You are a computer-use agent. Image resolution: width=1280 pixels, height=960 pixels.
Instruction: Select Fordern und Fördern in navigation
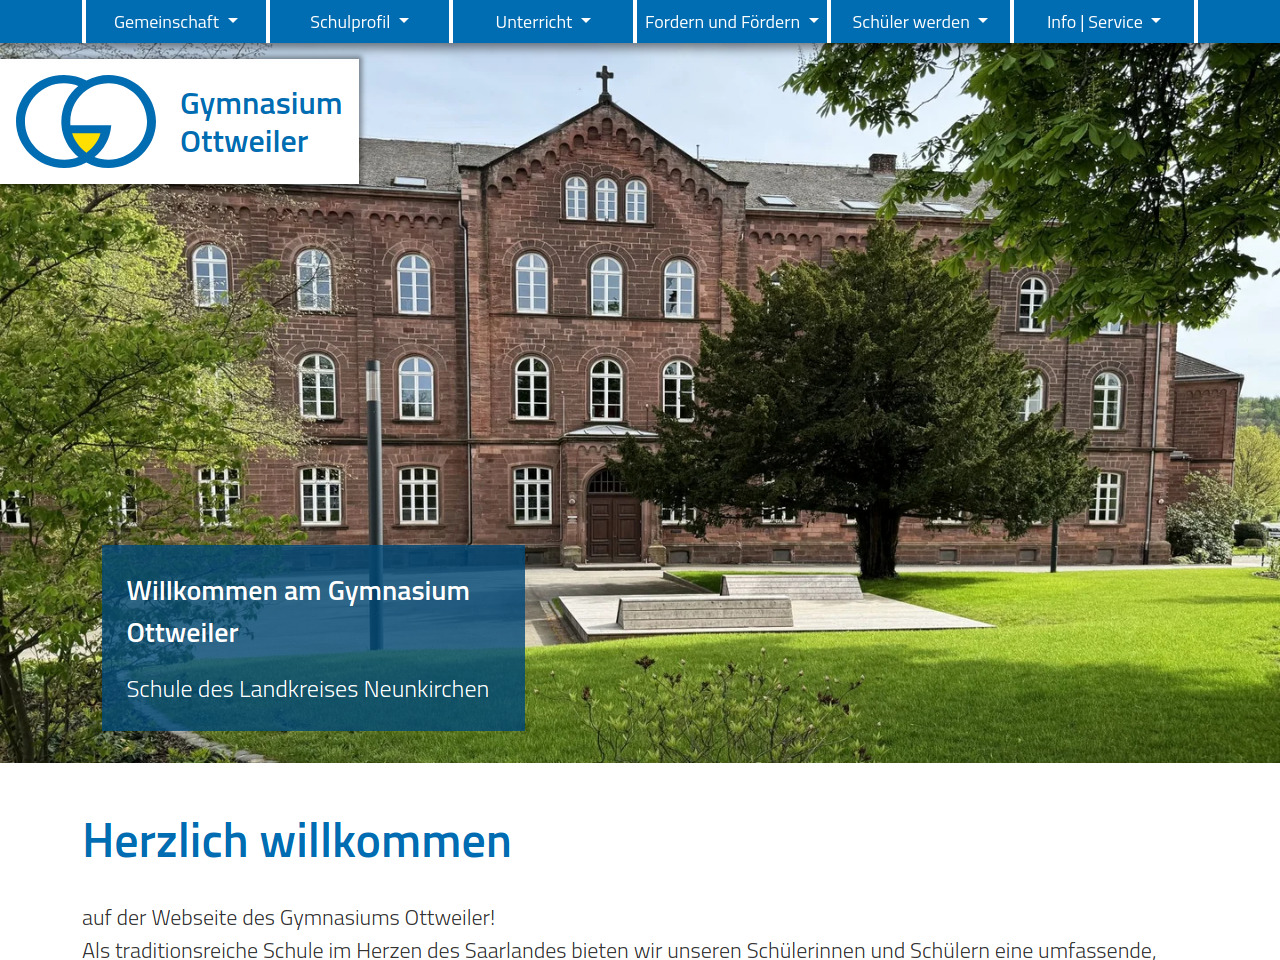point(722,22)
